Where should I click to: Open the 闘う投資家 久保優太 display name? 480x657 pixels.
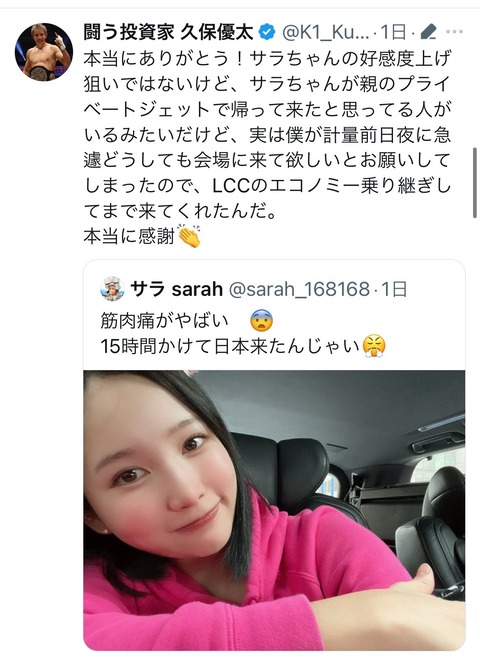168,32
